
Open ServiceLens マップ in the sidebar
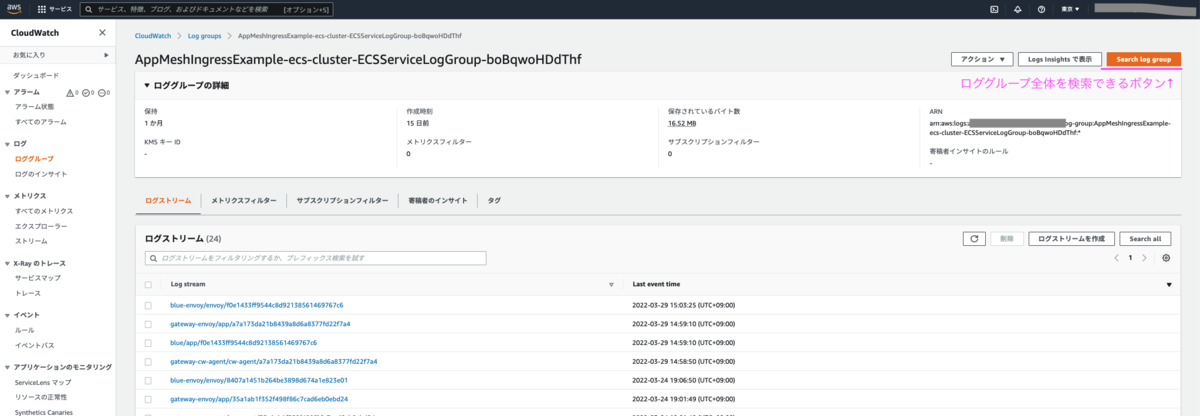click(43, 382)
